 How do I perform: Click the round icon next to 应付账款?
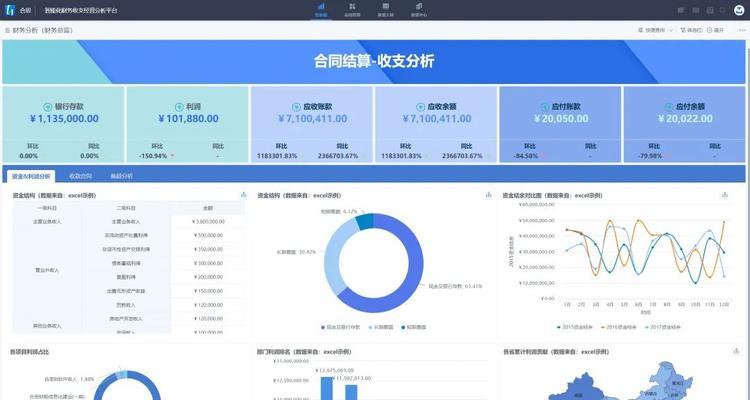pos(545,107)
